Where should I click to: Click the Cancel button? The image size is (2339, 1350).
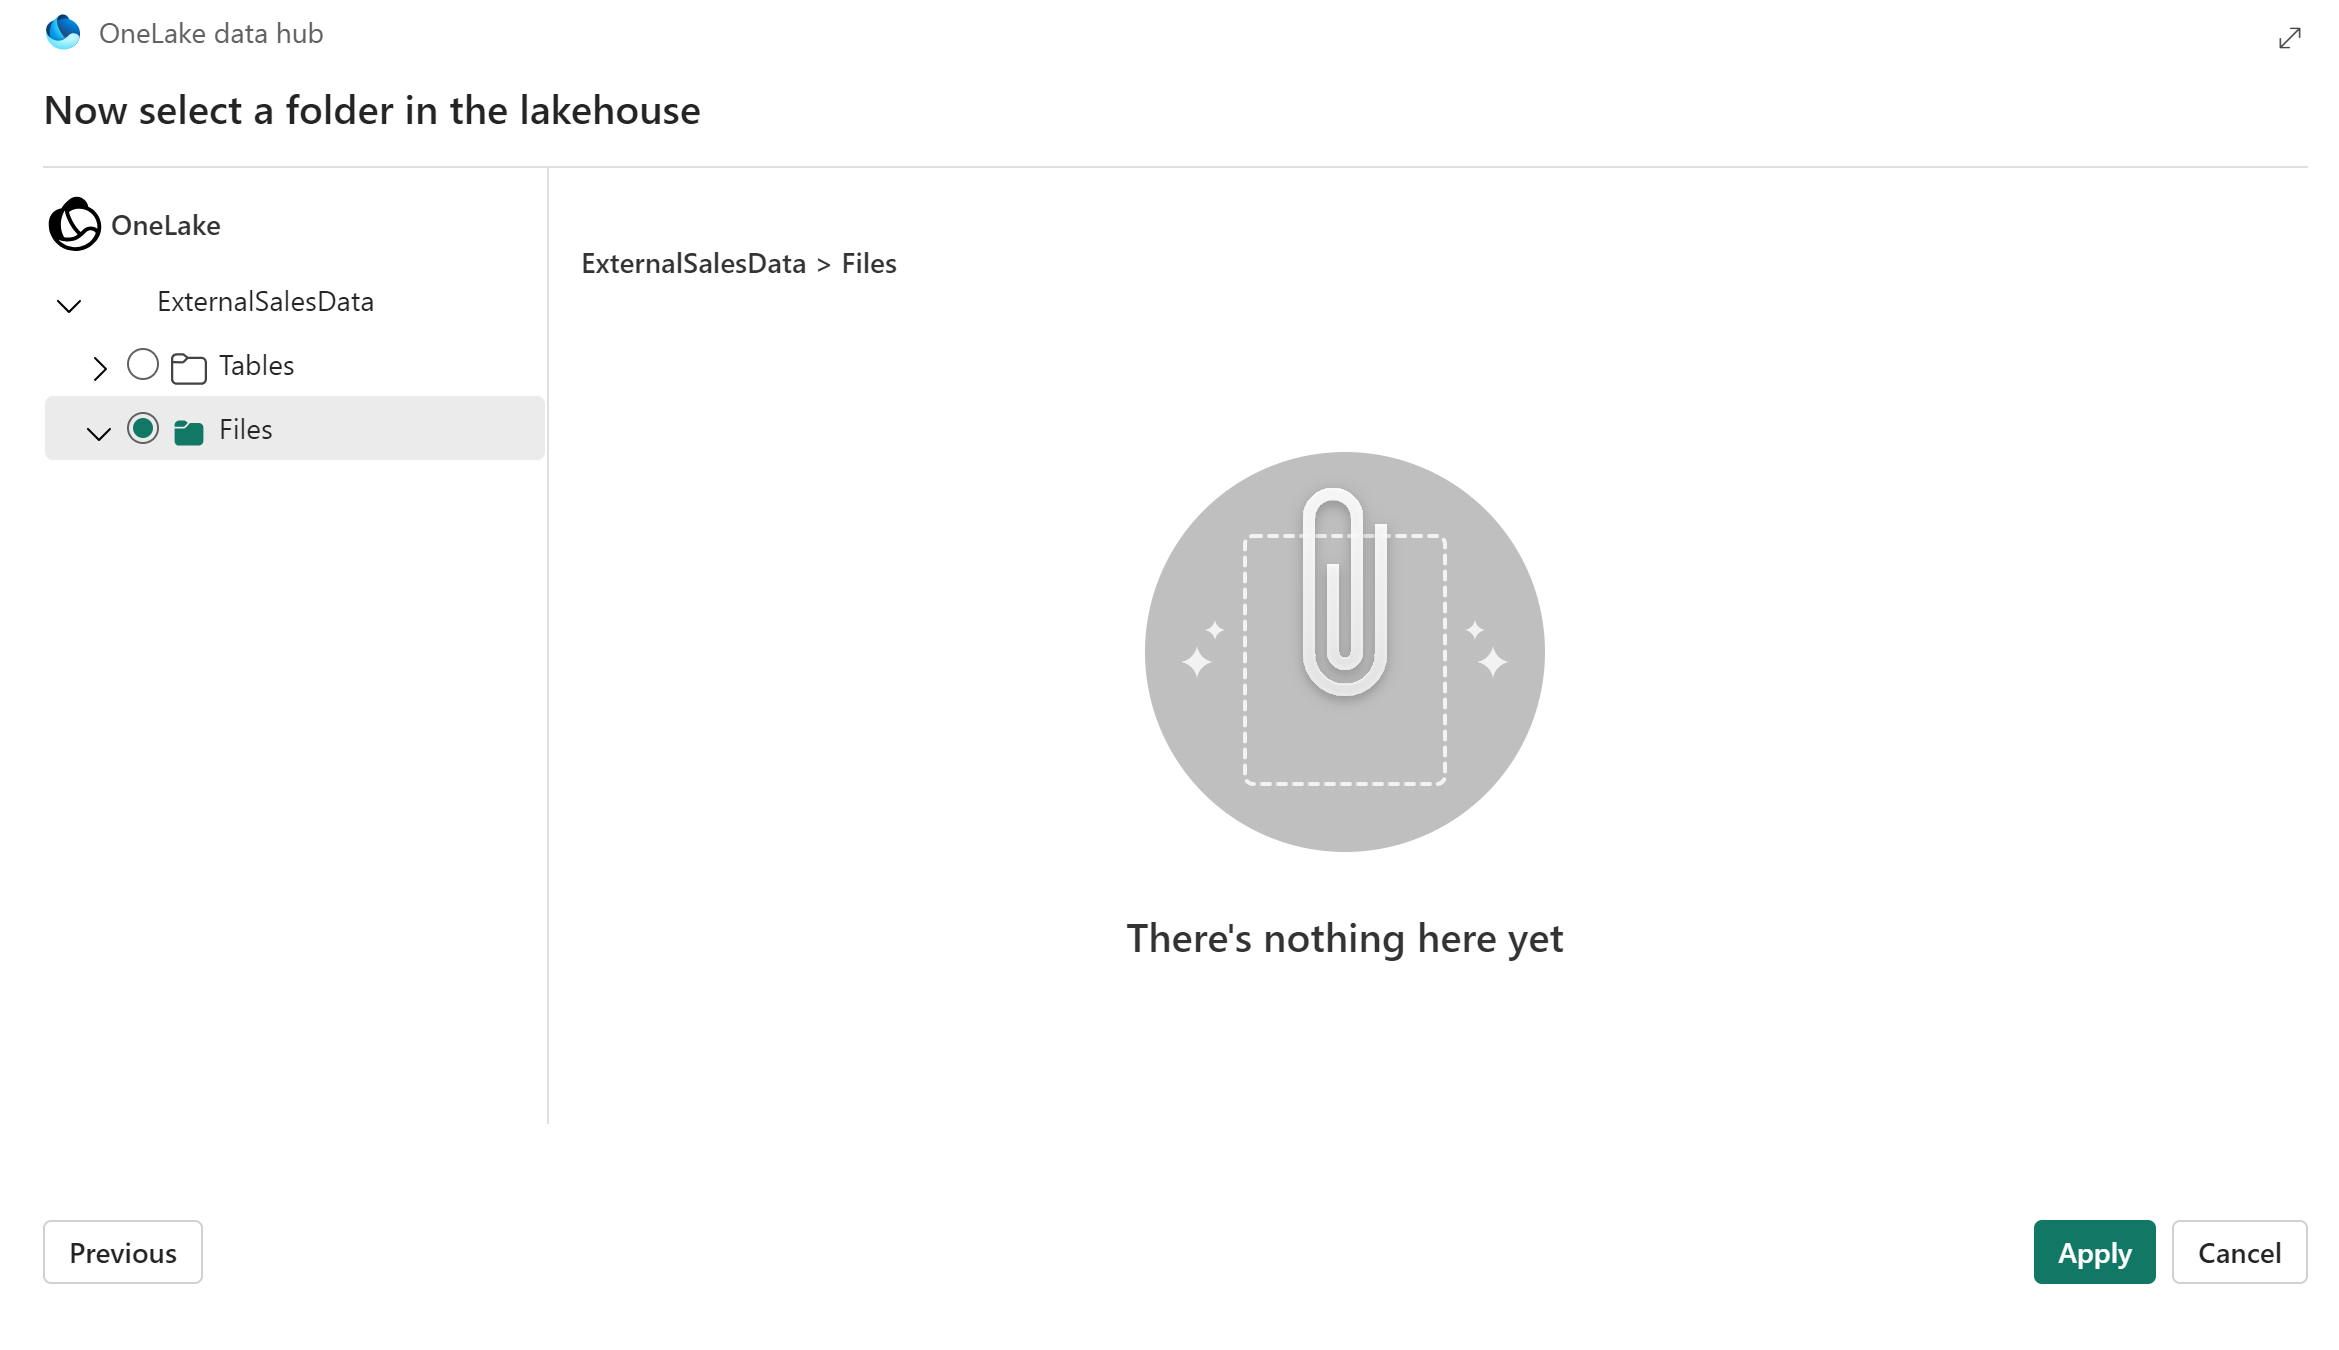point(2239,1252)
